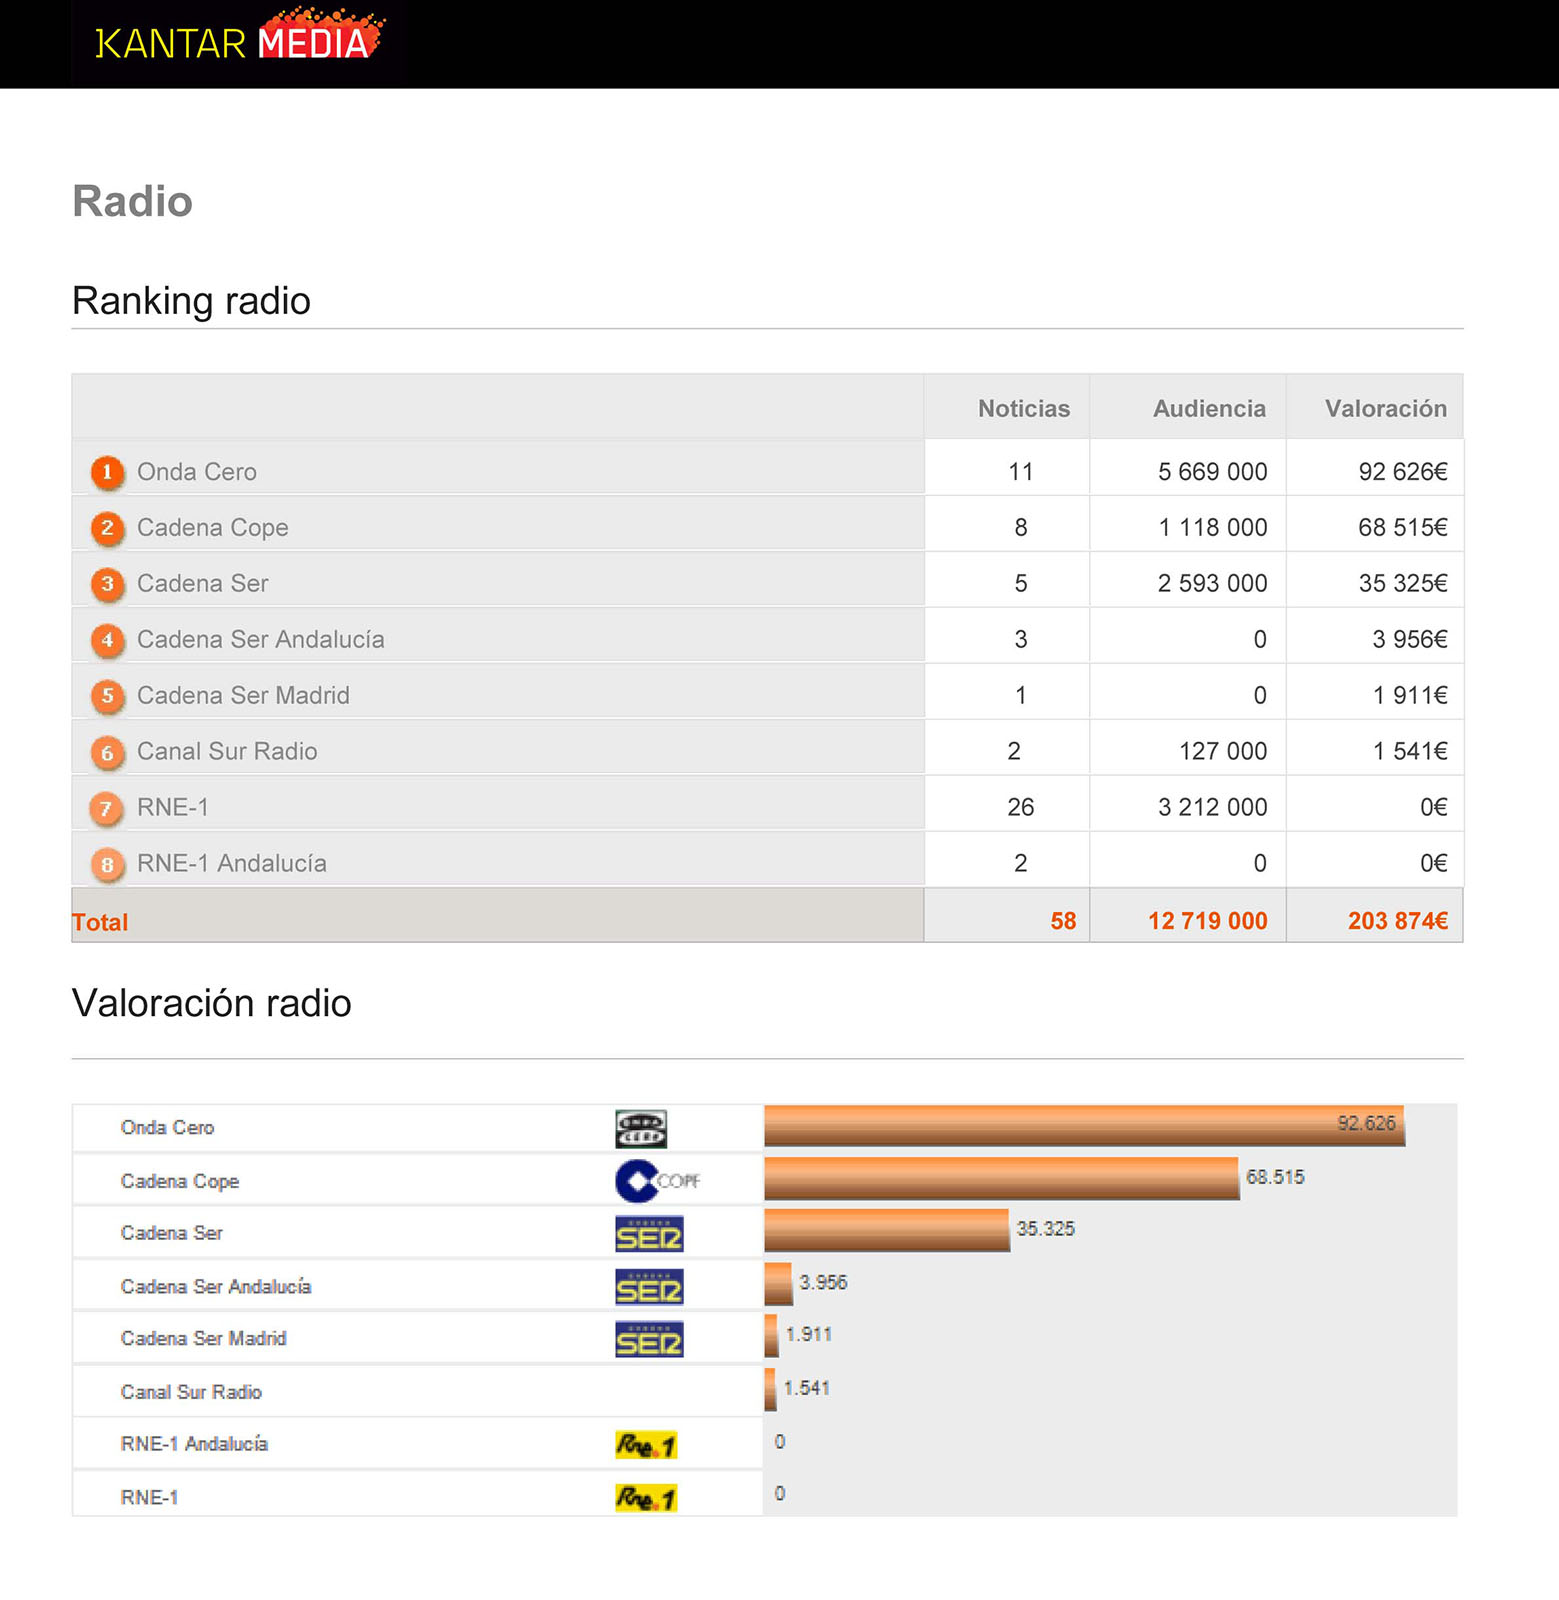Click the SER logo in Cadena Ser Madrid row
The width and height of the screenshot is (1559, 1600).
[x=649, y=1340]
